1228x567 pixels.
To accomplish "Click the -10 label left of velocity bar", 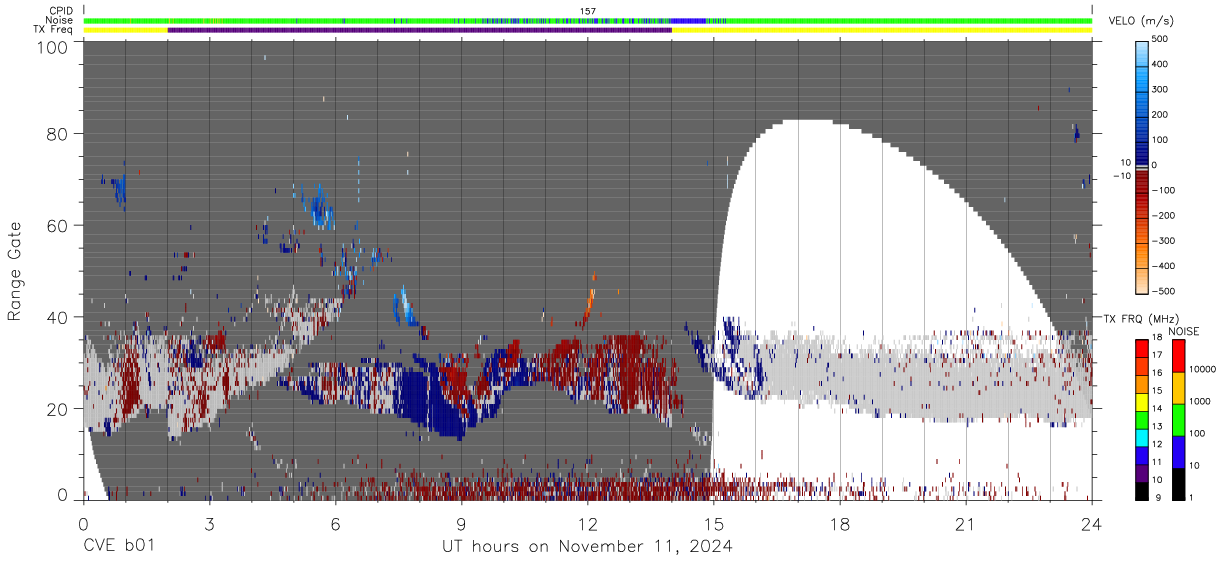I will tap(1121, 176).
